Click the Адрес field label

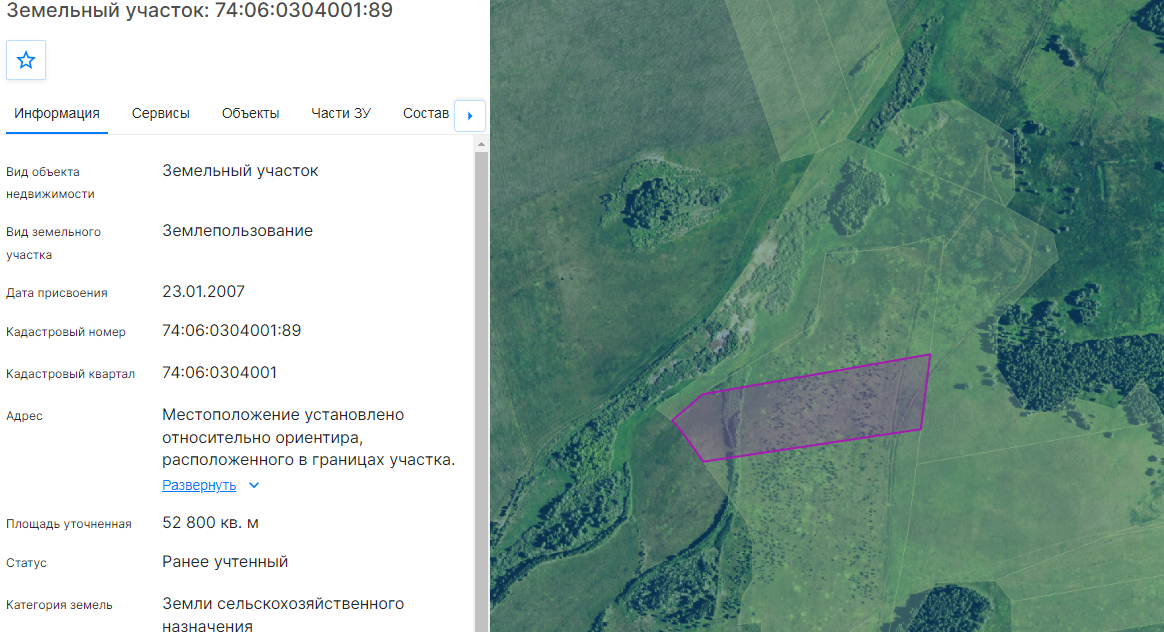coord(24,416)
